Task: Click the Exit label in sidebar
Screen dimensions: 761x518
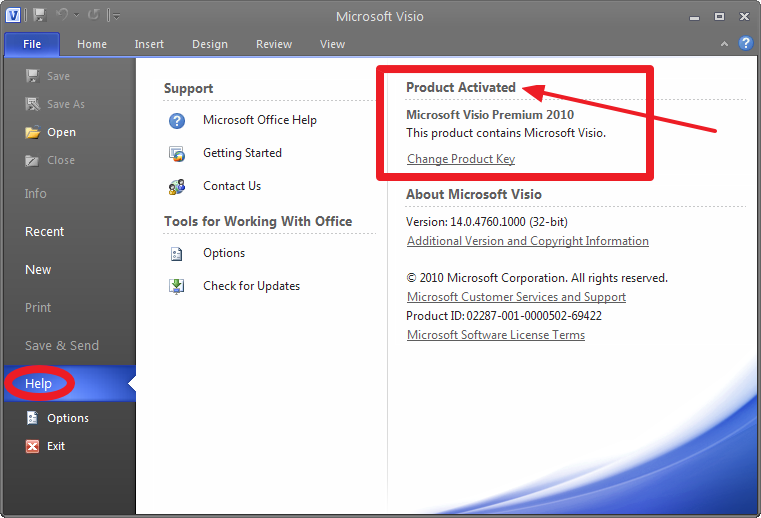Action: click(56, 446)
